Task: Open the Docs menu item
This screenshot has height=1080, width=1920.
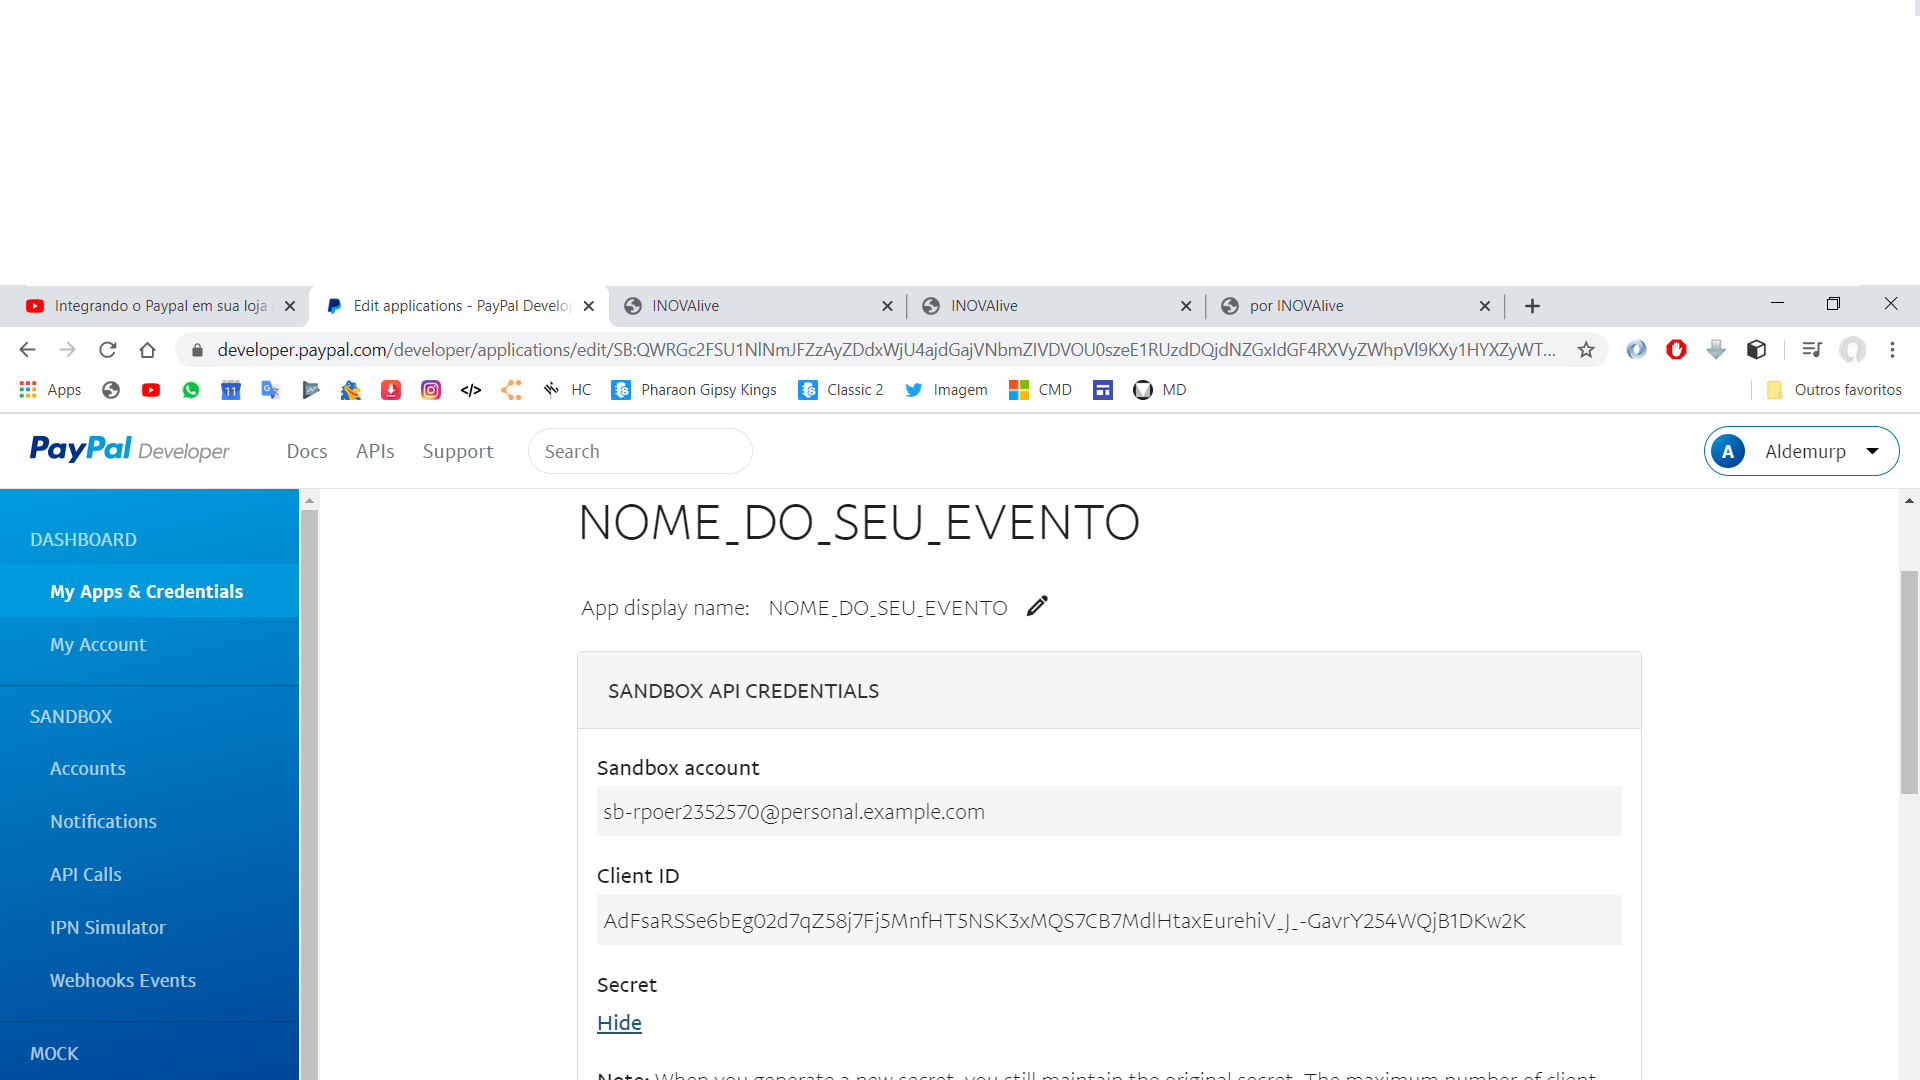Action: pos(307,451)
